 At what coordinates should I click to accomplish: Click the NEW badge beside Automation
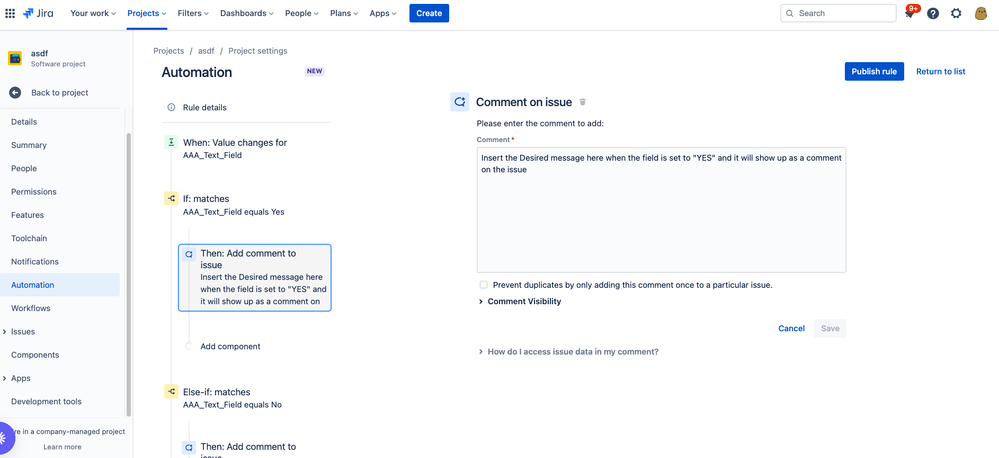(x=315, y=71)
